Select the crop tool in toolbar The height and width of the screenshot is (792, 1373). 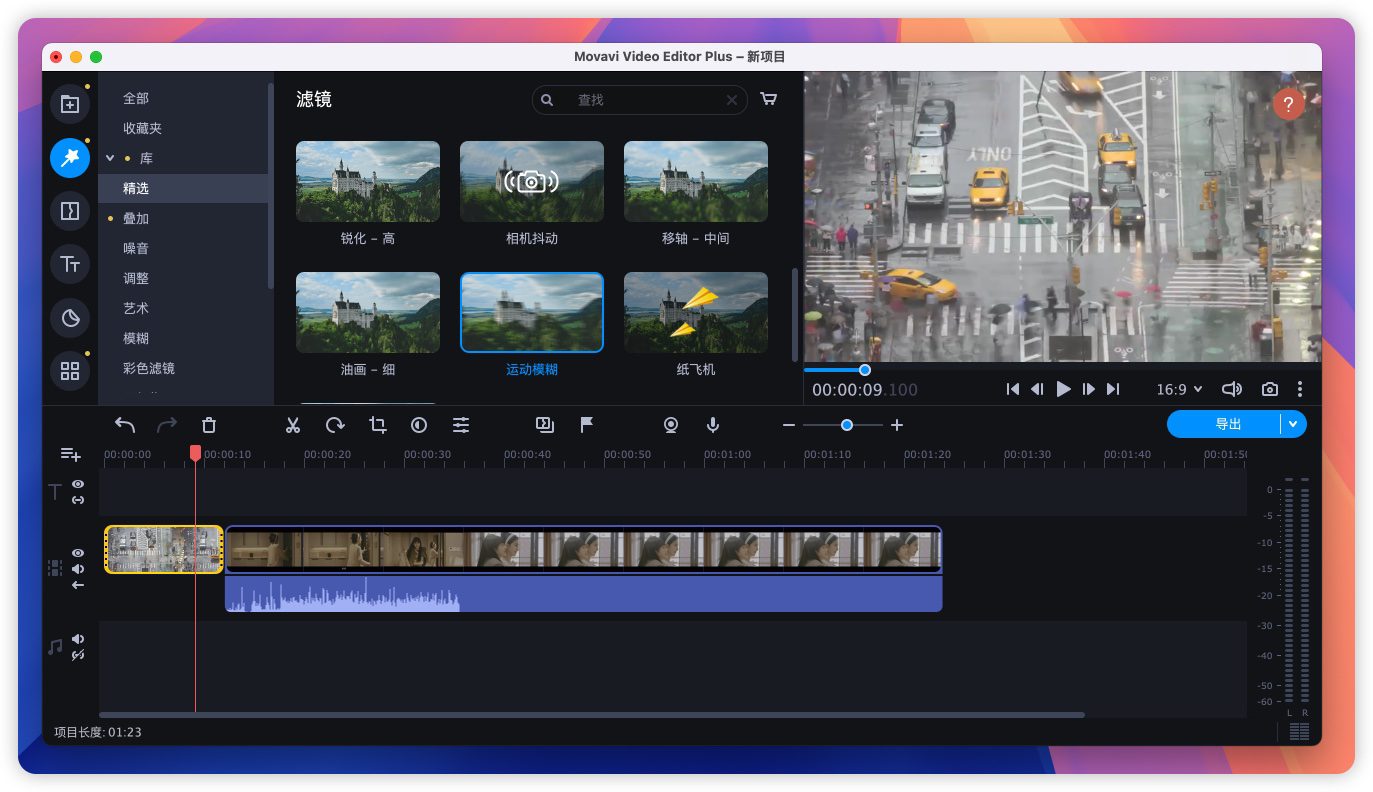[x=377, y=425]
